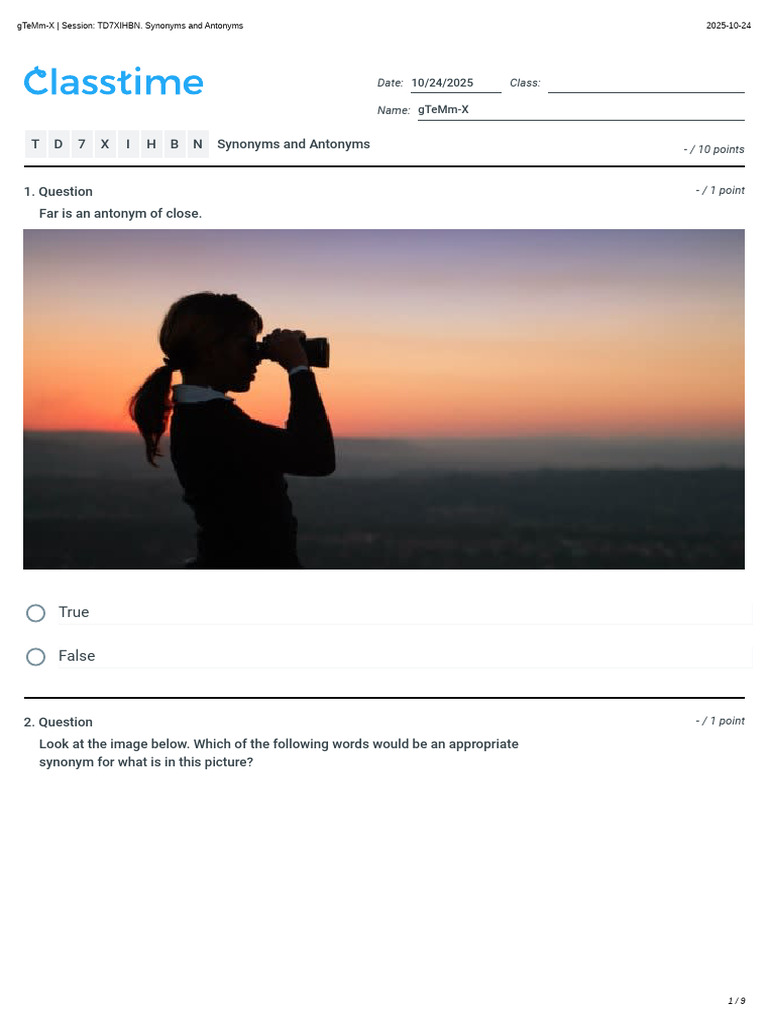
Task: Click question 2 prompt text about synonym
Action: pos(279,753)
